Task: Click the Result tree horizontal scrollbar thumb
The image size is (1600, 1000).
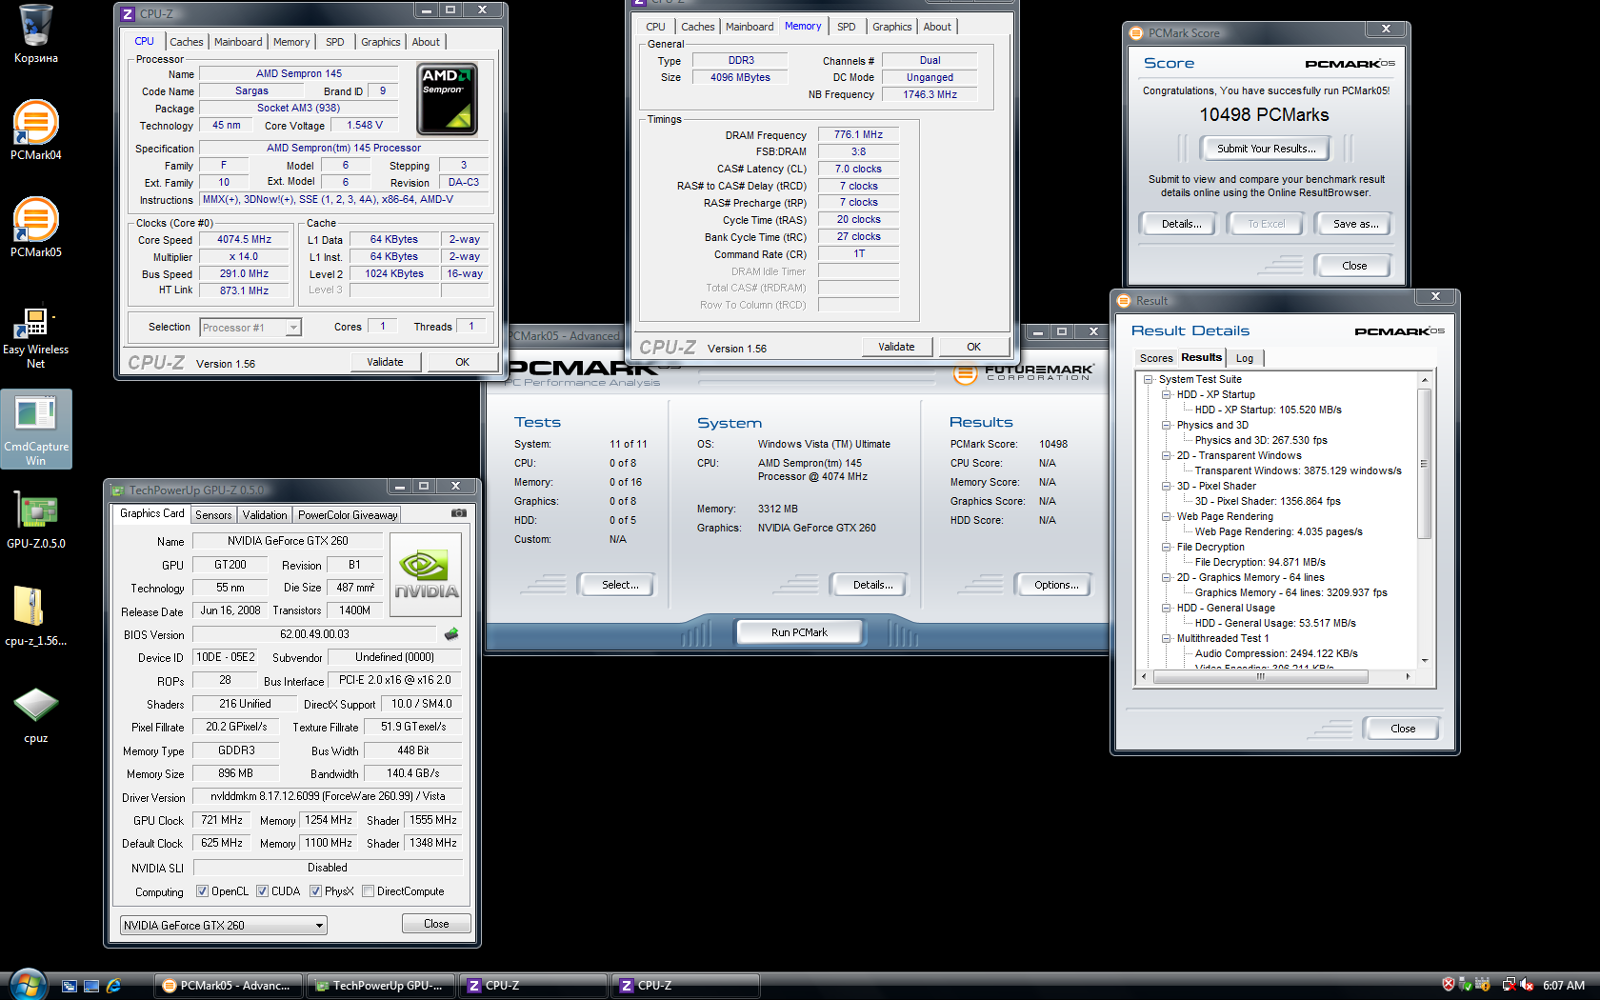Action: [1260, 677]
